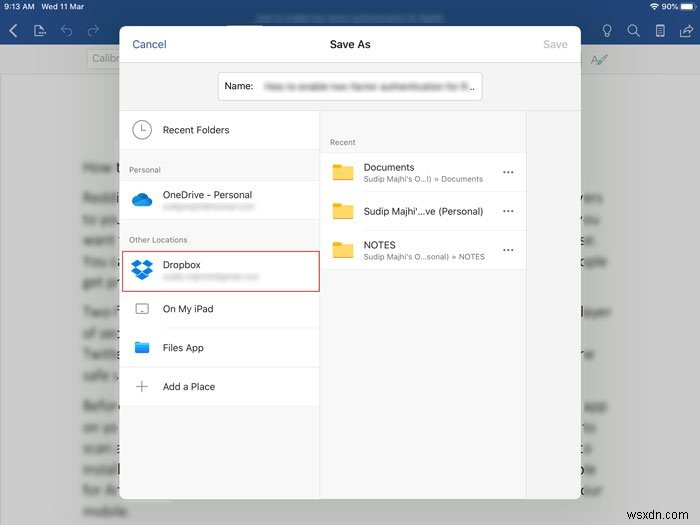Screen dimensions: 700x525
Task: Click the plus icon for Add a Place
Action: [142, 386]
